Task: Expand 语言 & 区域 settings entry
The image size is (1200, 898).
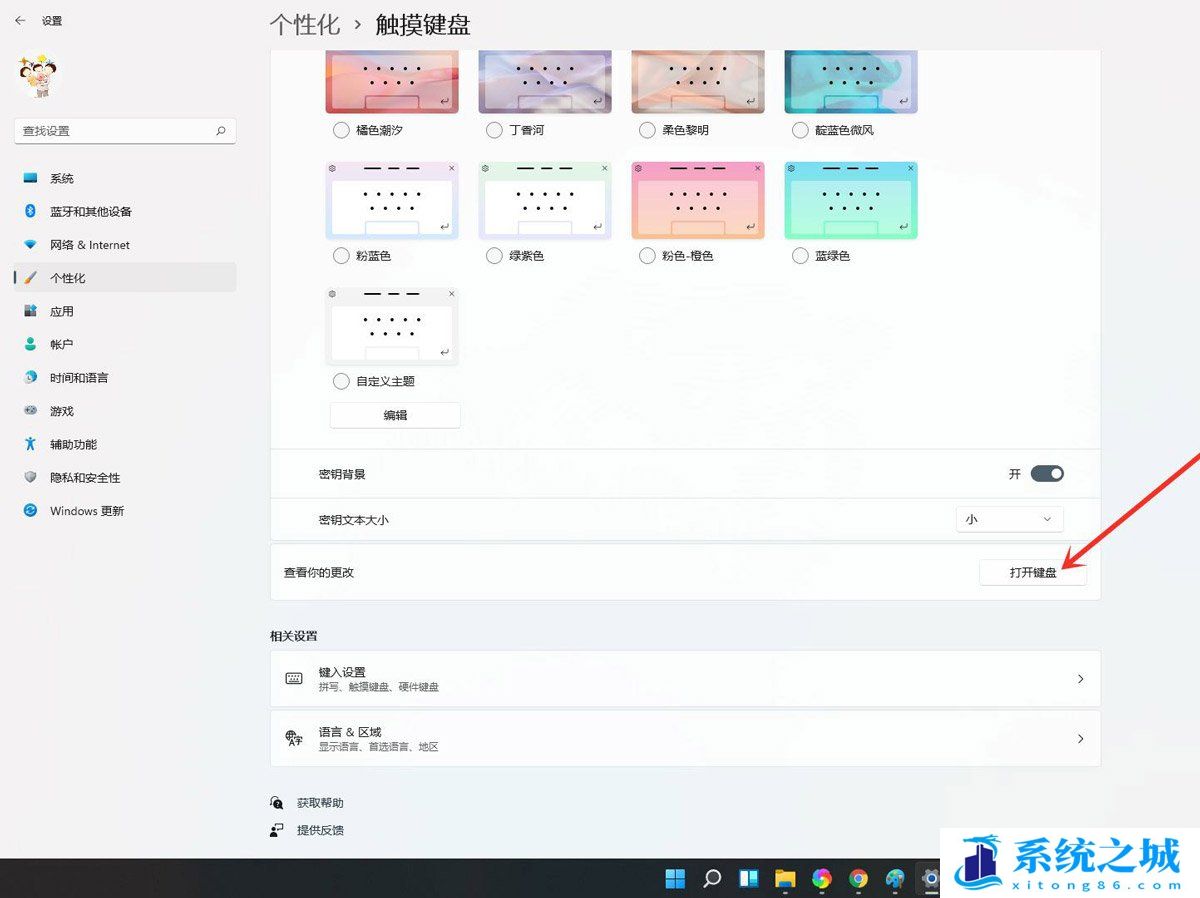Action: click(x=685, y=739)
